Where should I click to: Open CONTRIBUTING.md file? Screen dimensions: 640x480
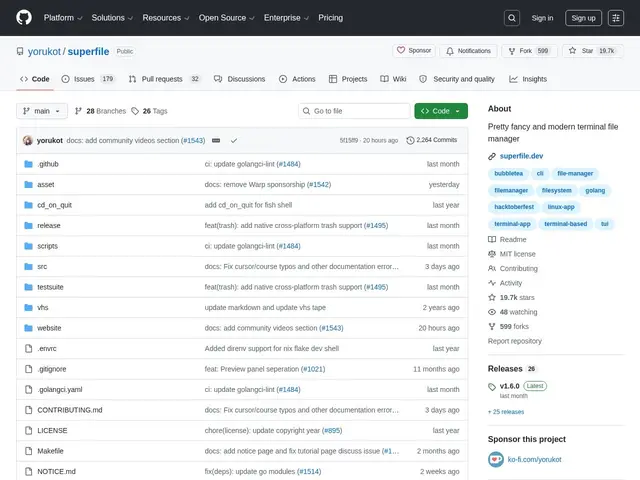(x=70, y=410)
